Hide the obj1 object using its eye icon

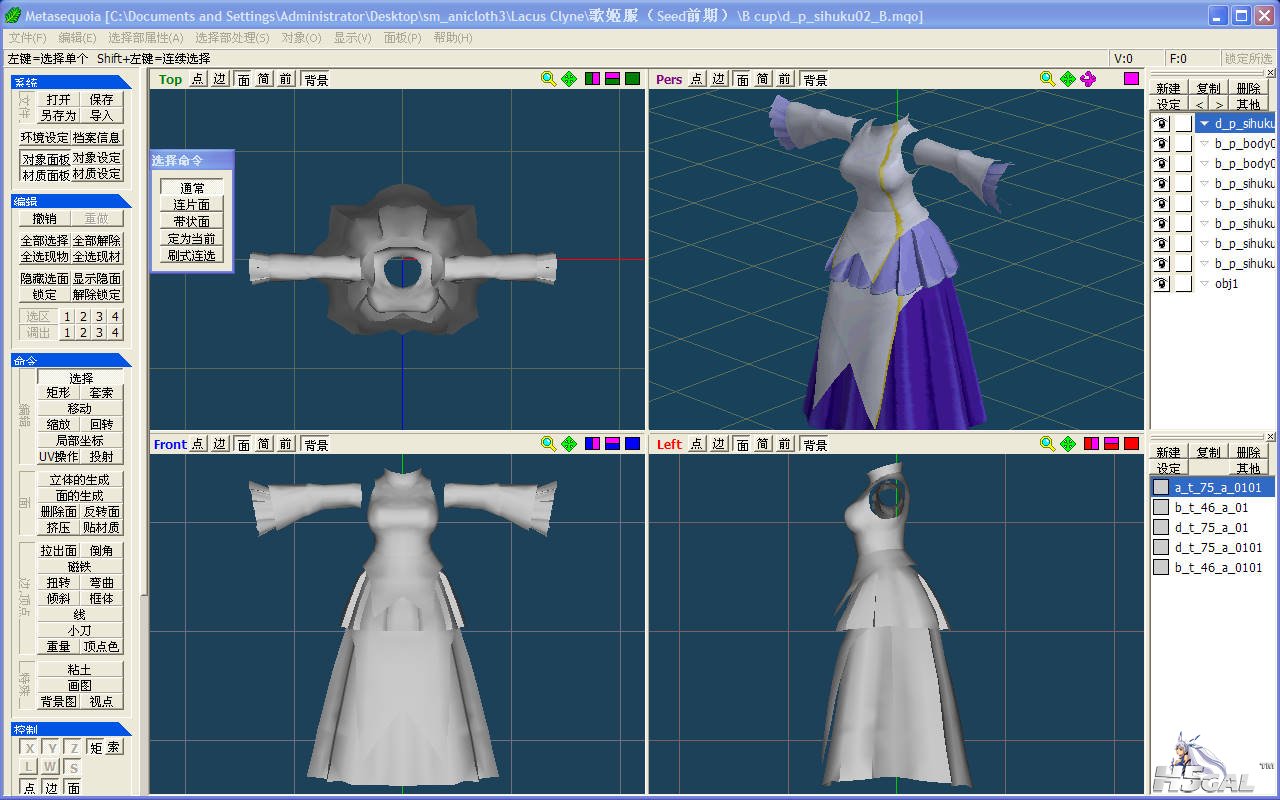click(x=1161, y=284)
